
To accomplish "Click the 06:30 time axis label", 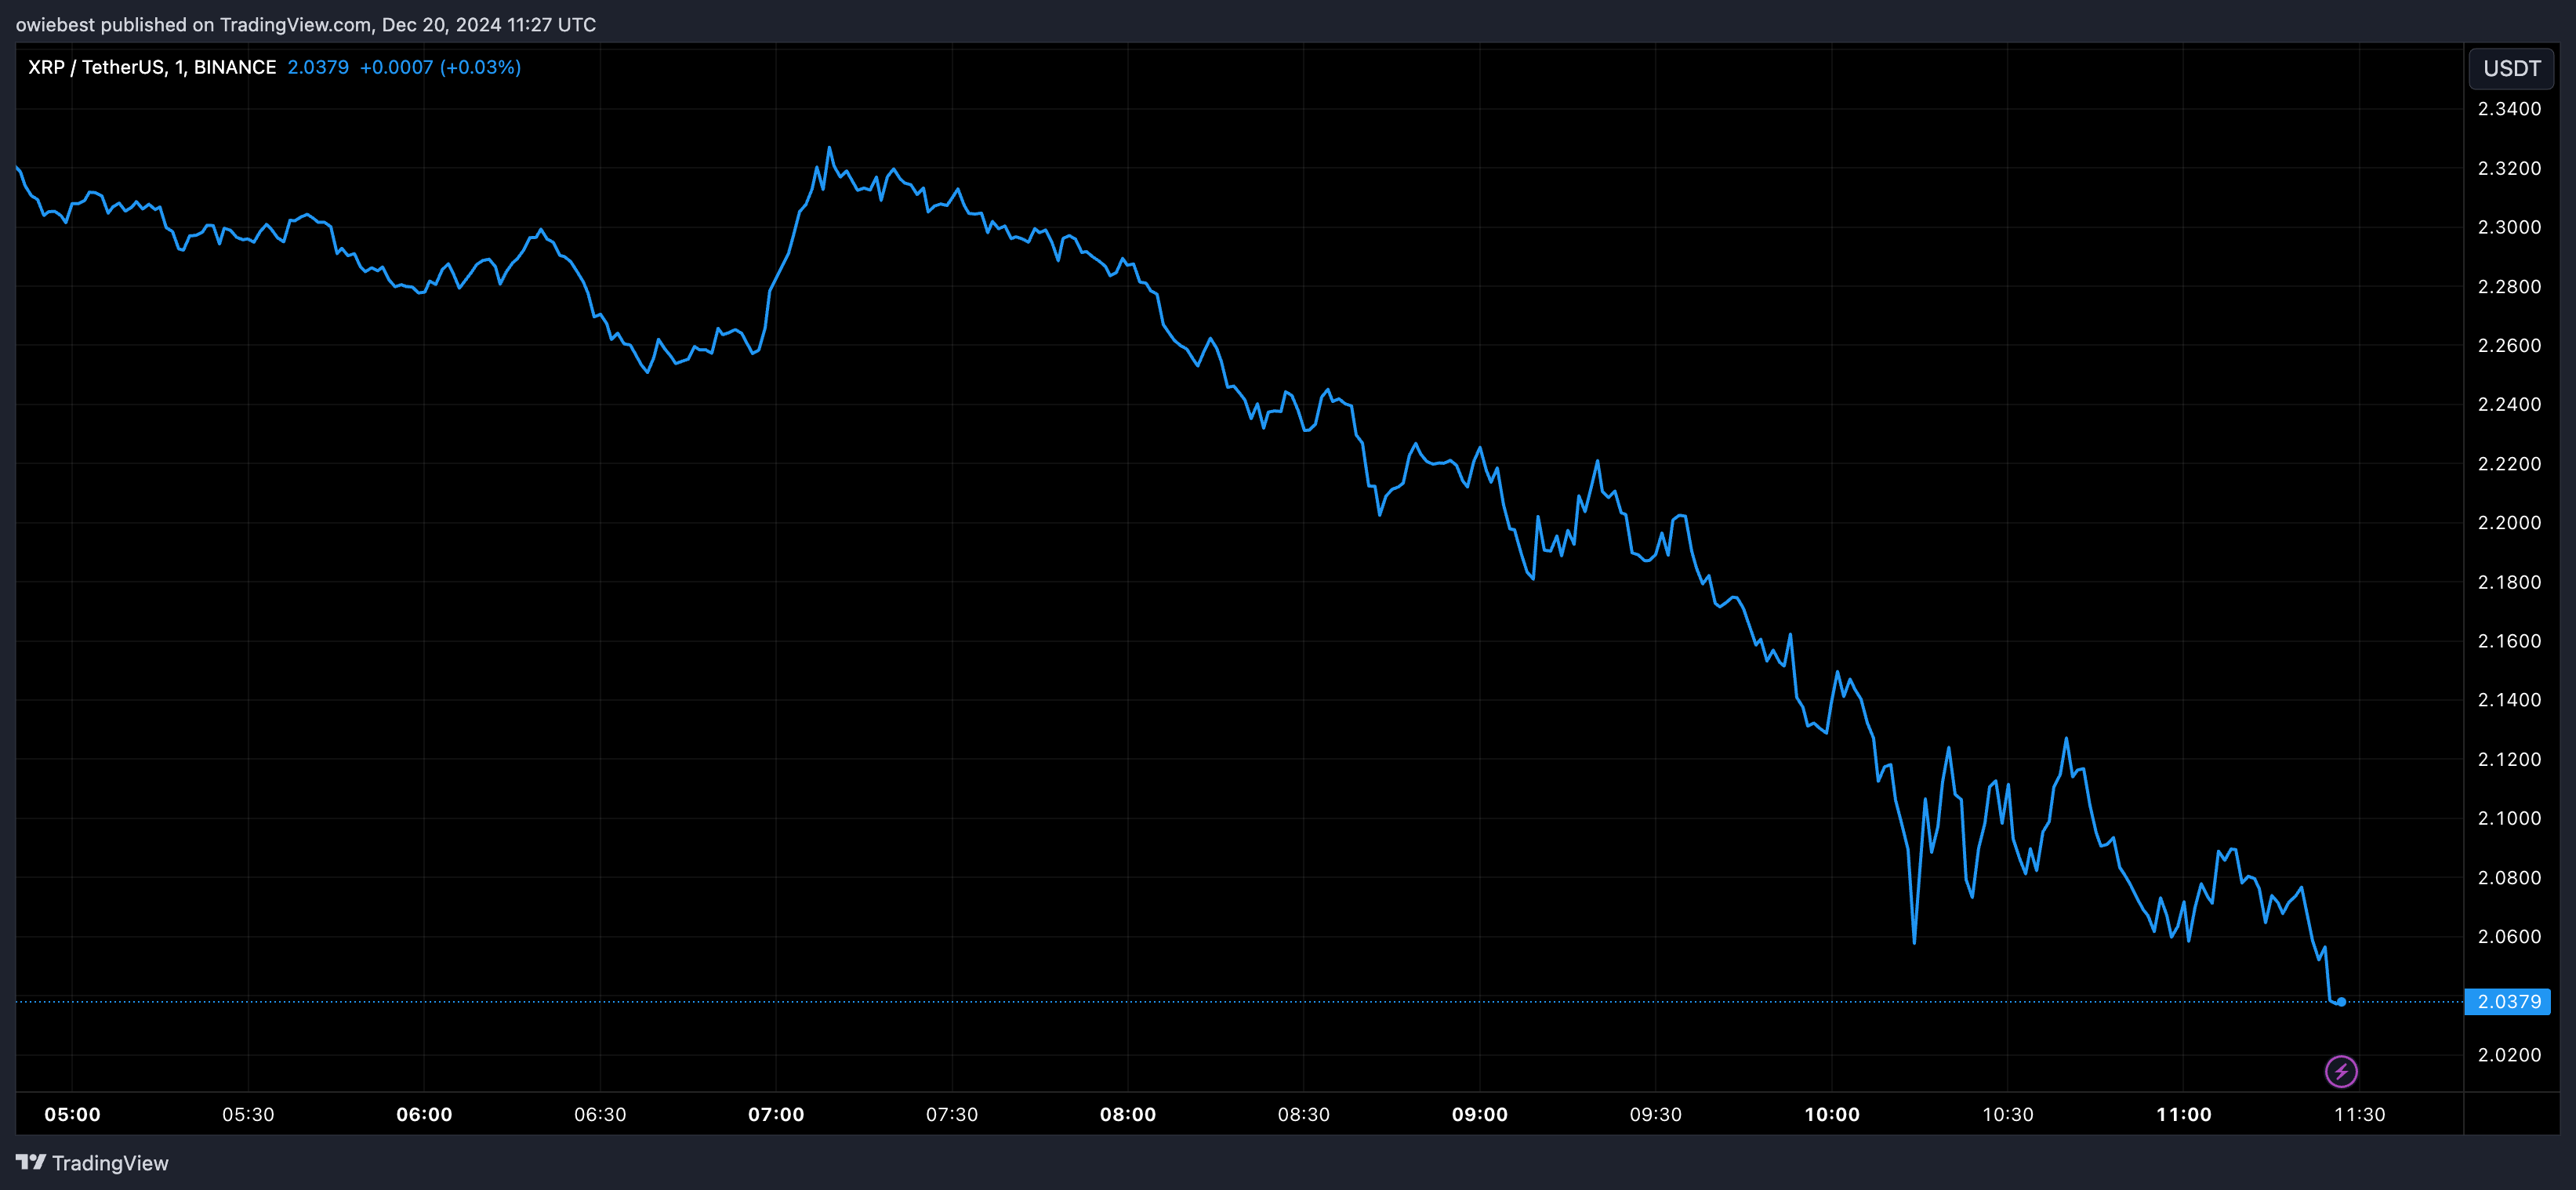I will 600,1114.
